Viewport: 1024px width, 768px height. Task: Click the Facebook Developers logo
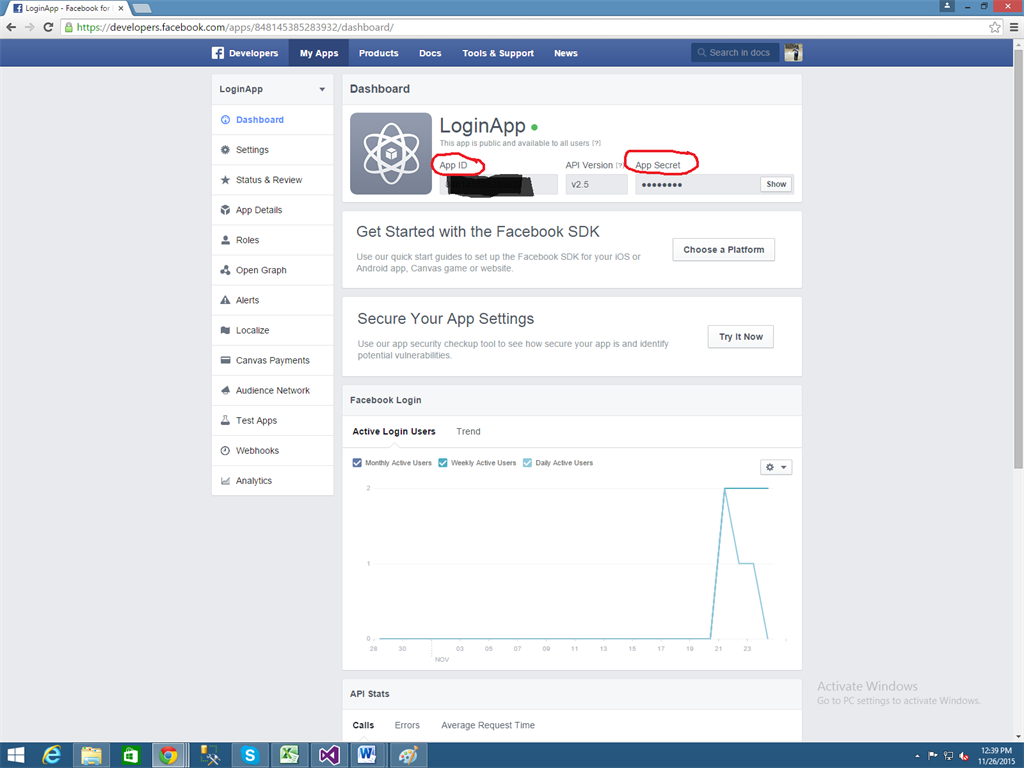pos(245,53)
